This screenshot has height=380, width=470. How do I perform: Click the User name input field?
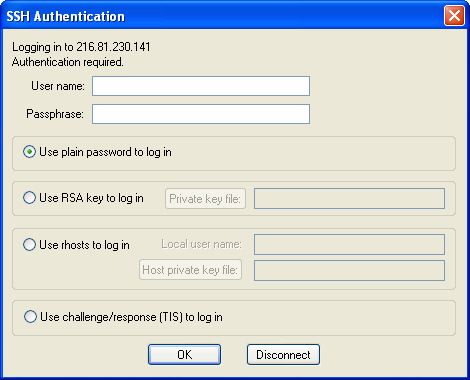click(x=201, y=86)
